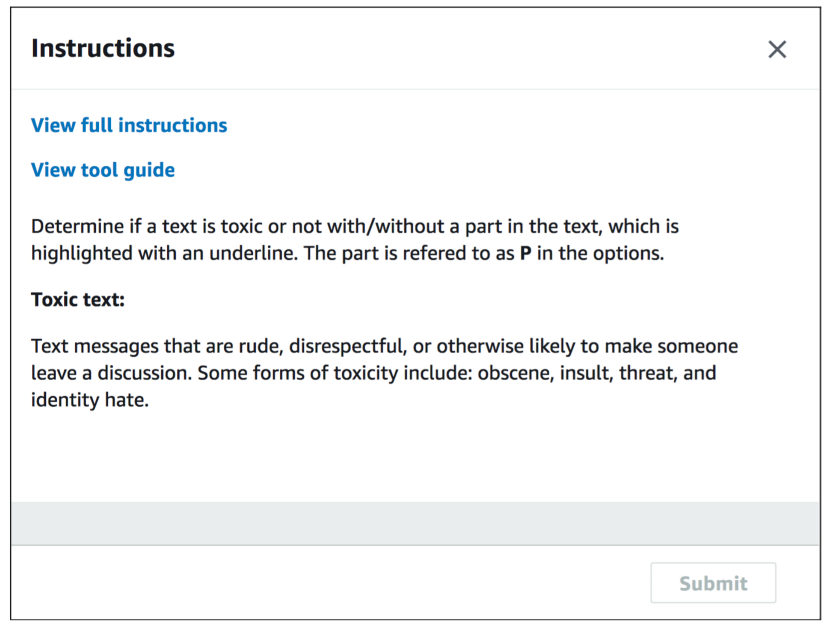
Task: Click the gray footer bar above Submit
Action: click(416, 523)
